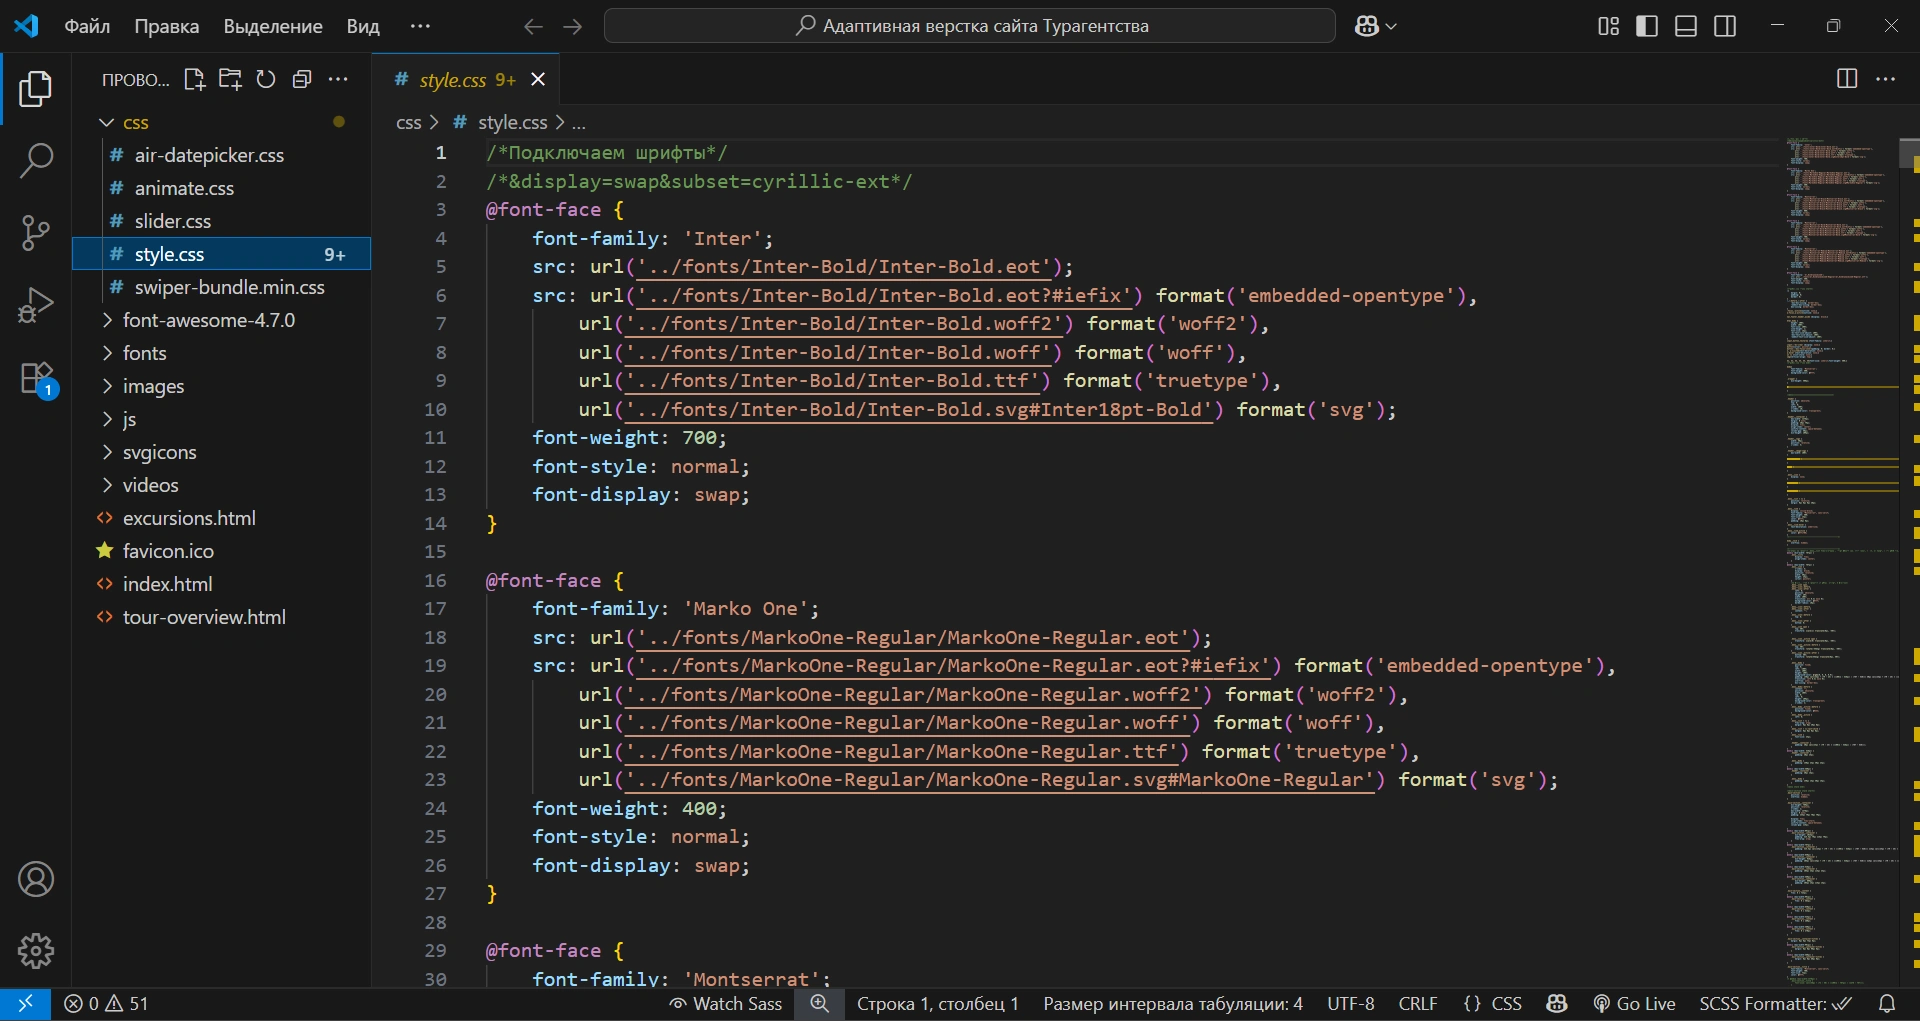Screen dimensions: 1920x1021
Task: Toggle the bottom panel visibility
Action: click(x=1686, y=26)
